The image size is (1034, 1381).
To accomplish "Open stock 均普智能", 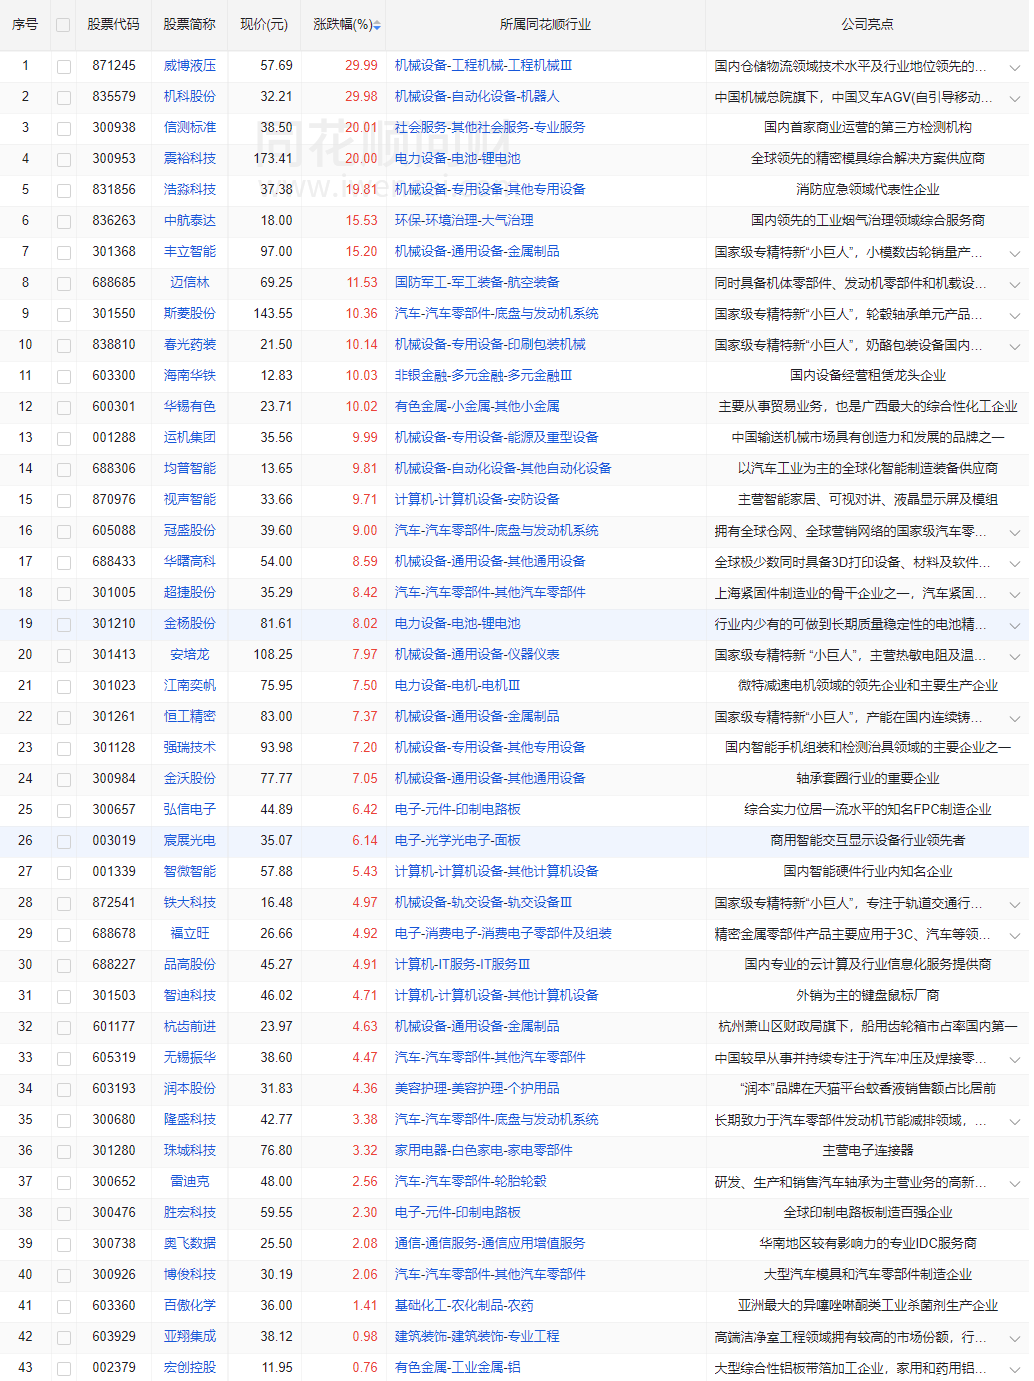I will point(190,468).
